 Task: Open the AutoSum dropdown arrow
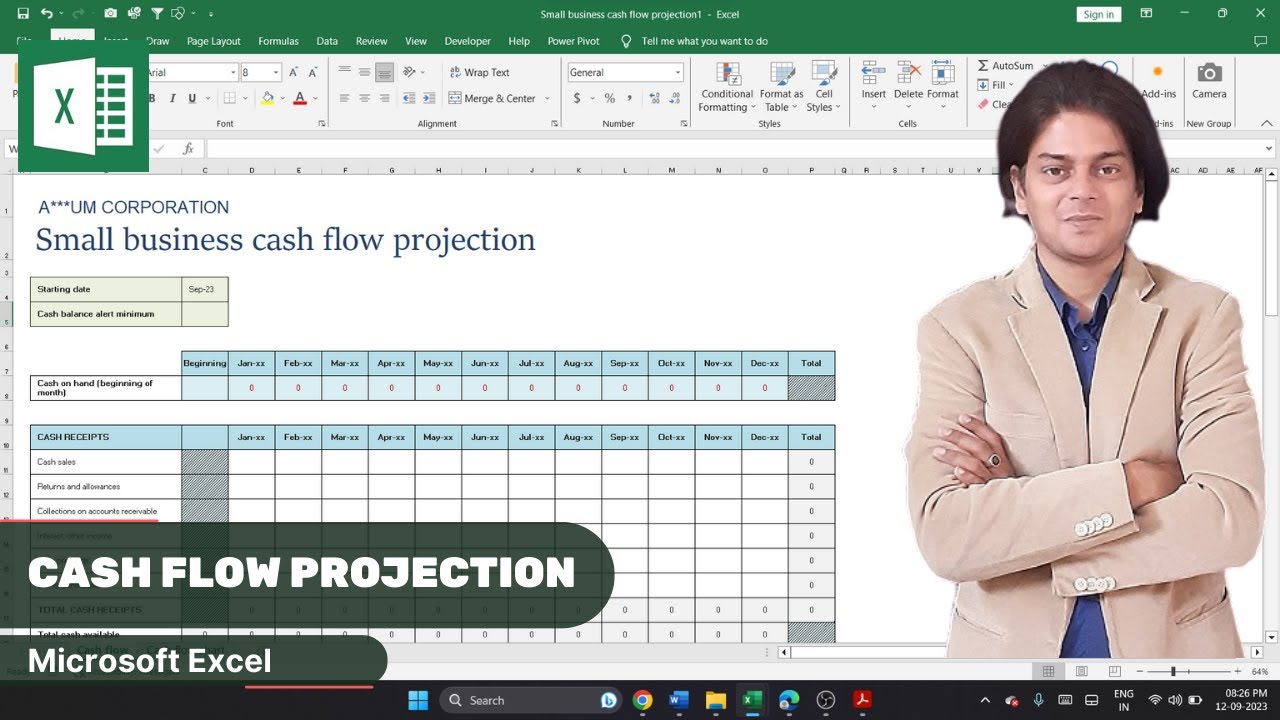pos(1043,66)
